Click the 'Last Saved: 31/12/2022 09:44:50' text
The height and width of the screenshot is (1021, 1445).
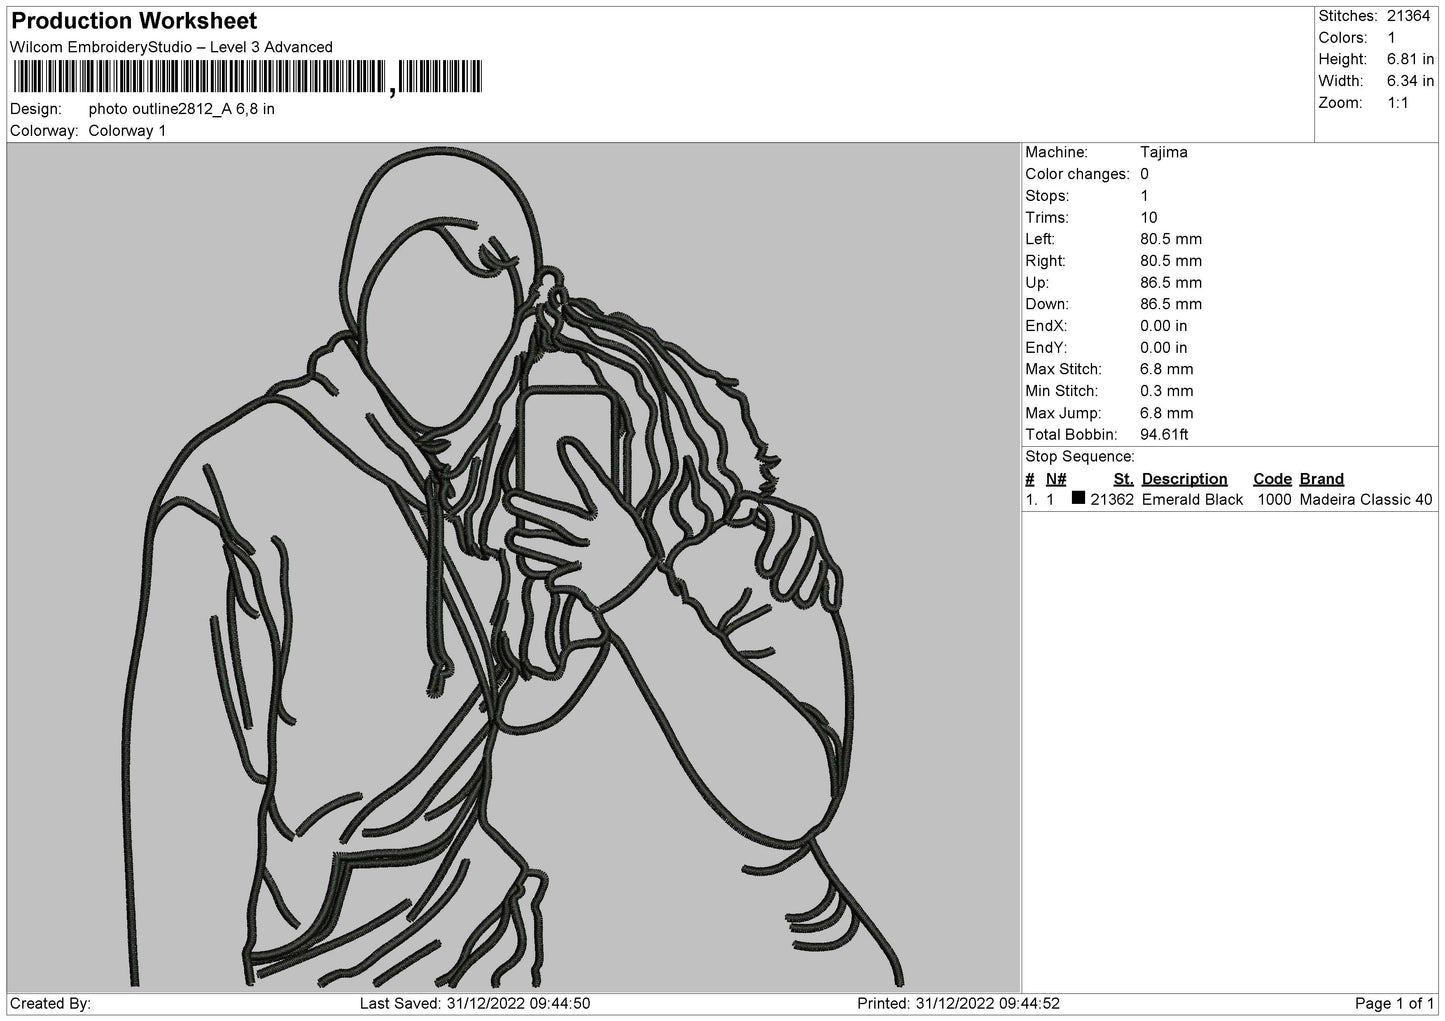(475, 1003)
